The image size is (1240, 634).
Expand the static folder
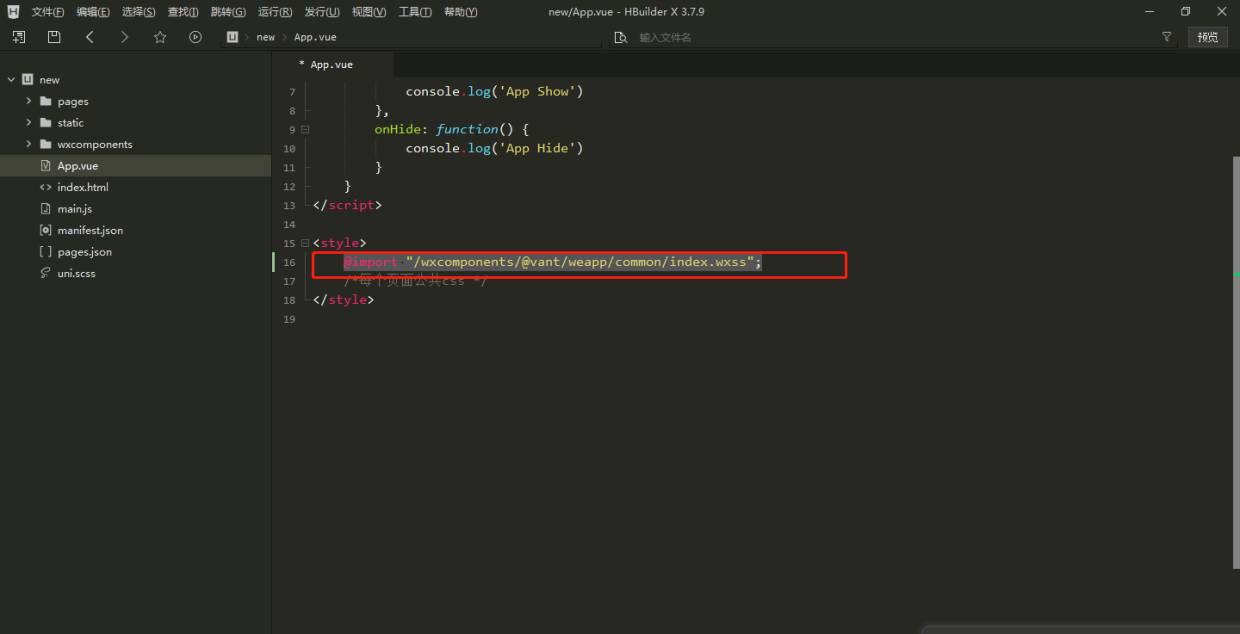(x=29, y=123)
